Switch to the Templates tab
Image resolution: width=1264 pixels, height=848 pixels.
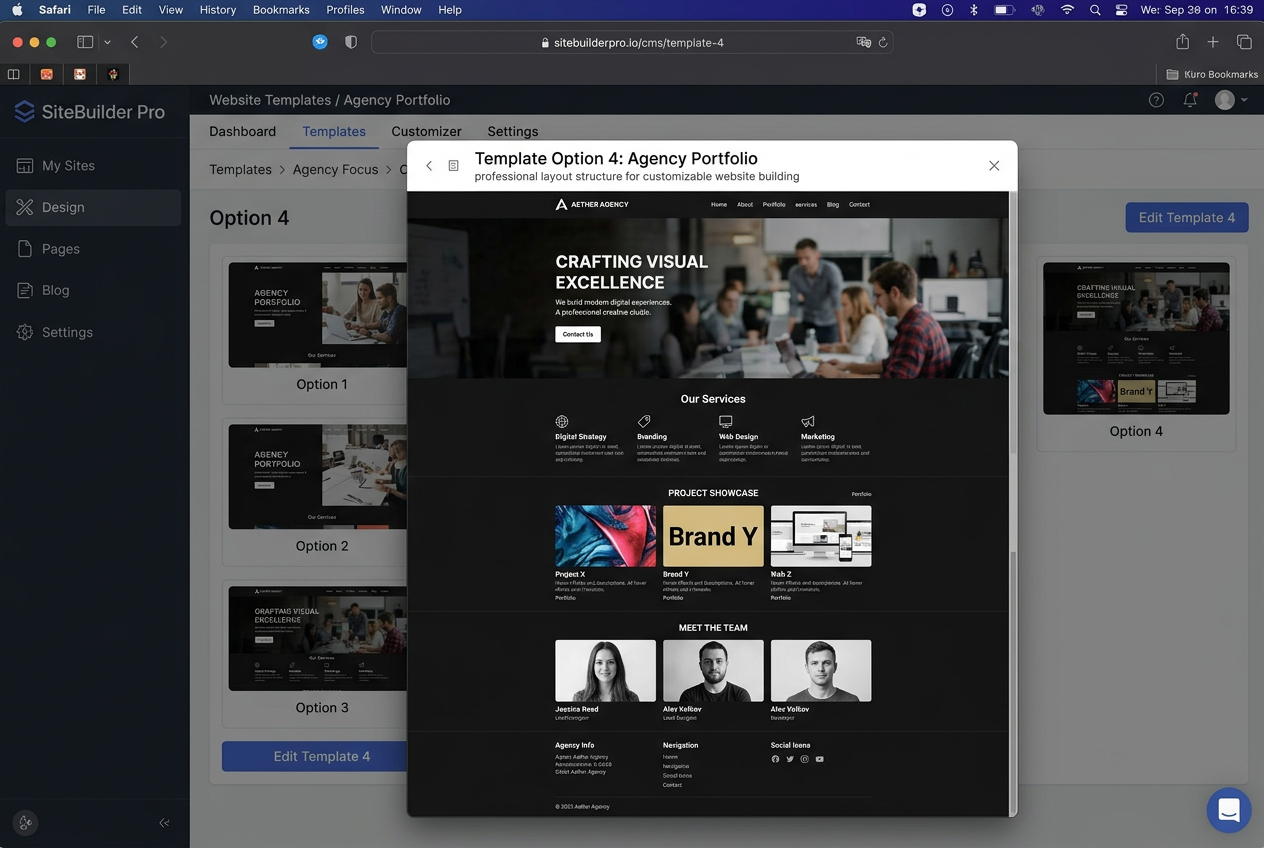pyautogui.click(x=334, y=131)
